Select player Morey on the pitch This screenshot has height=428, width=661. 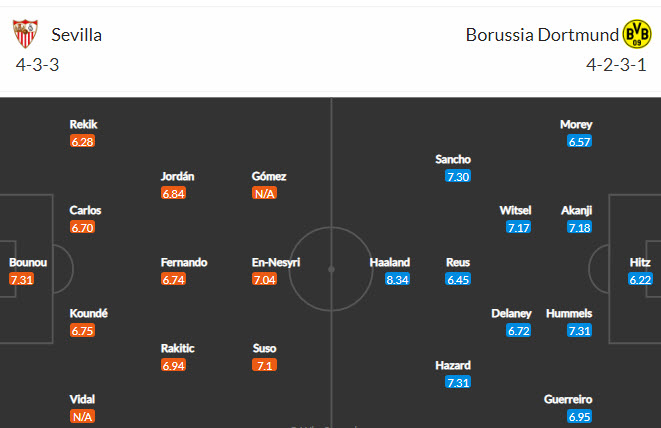tap(576, 124)
